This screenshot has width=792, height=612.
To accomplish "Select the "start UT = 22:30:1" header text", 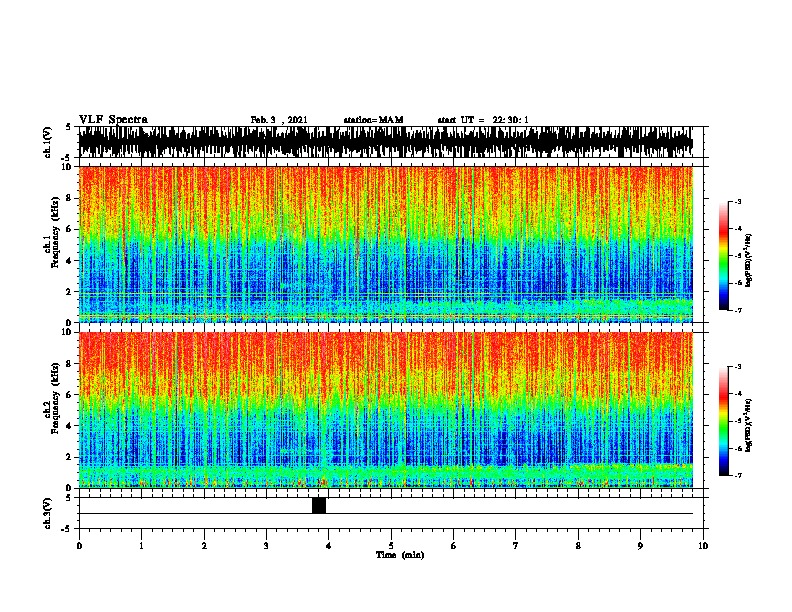I will click(483, 120).
